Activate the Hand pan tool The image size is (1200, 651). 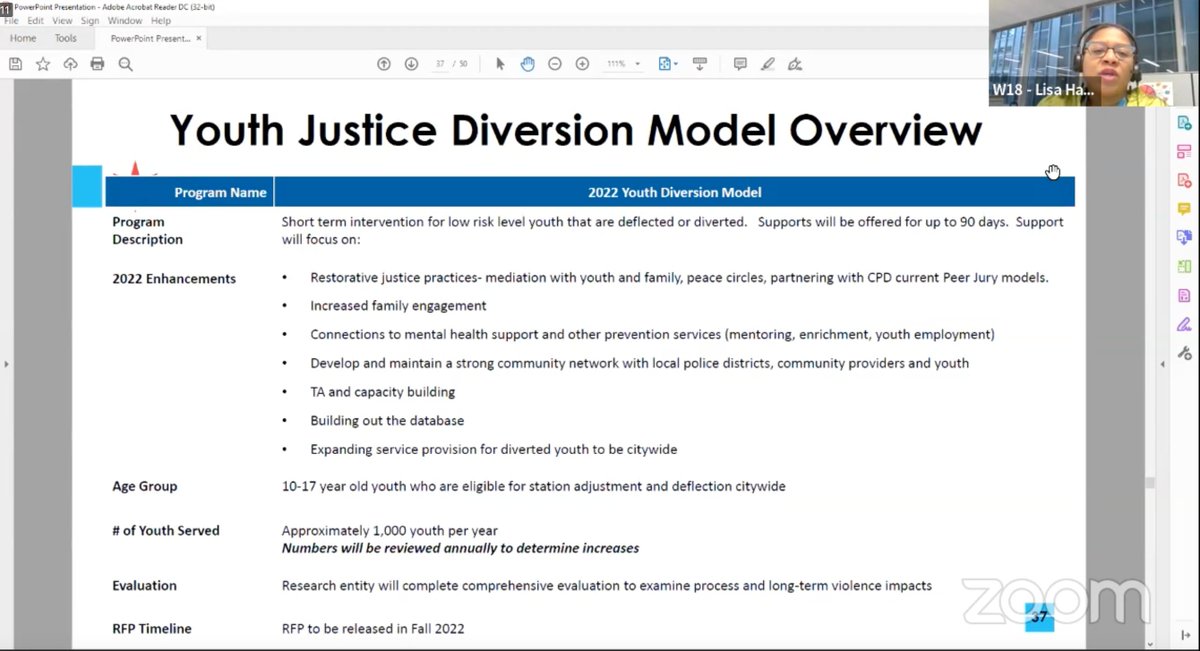click(x=527, y=64)
